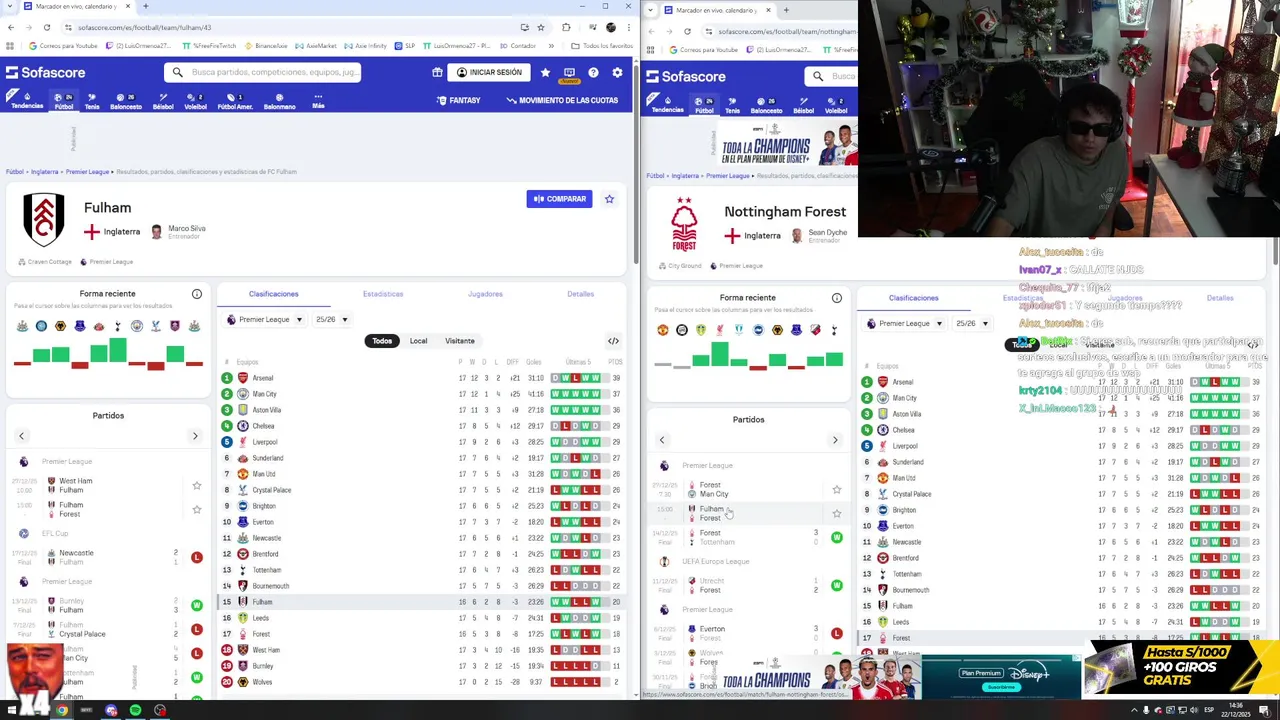
Task: Favorite Fulham team with star toggle
Action: pos(609,199)
